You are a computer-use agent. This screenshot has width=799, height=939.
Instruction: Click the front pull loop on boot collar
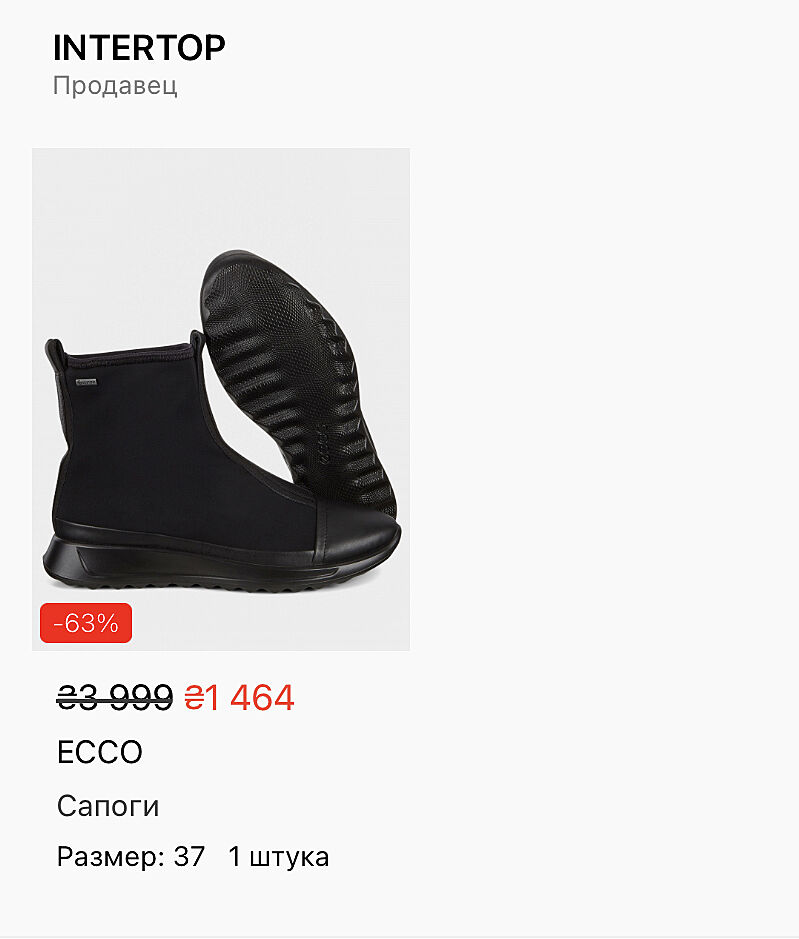(198, 341)
